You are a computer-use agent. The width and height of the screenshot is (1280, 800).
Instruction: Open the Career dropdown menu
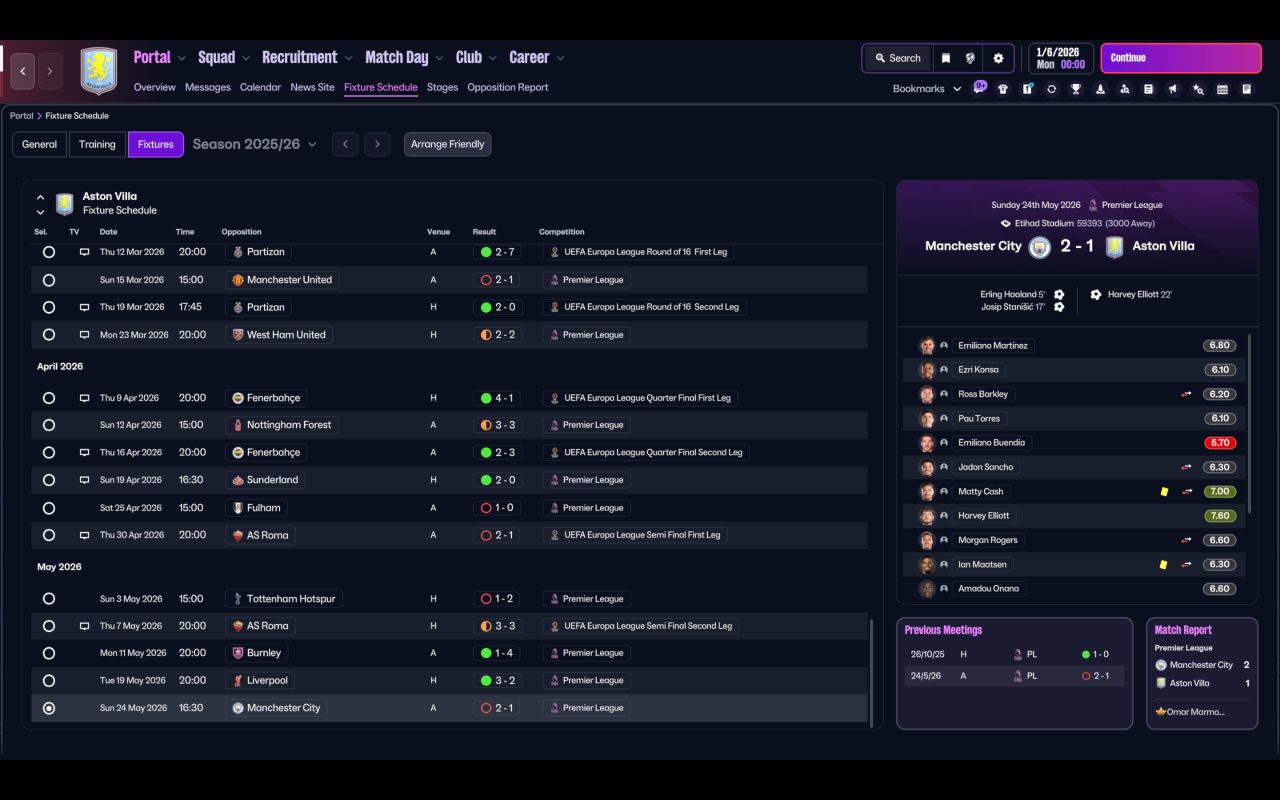(537, 57)
